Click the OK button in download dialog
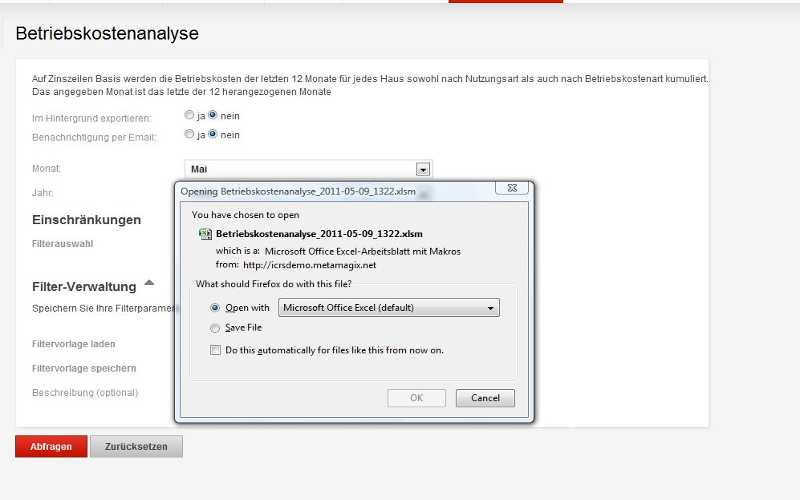This screenshot has height=500, width=800. (x=416, y=398)
